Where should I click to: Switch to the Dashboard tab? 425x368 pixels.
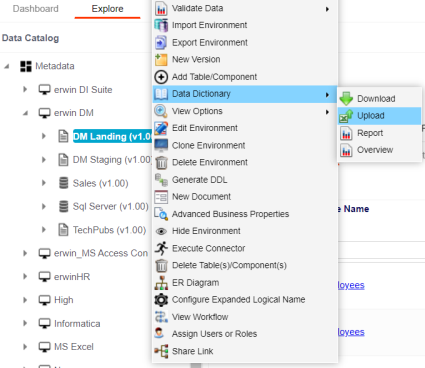click(x=36, y=9)
